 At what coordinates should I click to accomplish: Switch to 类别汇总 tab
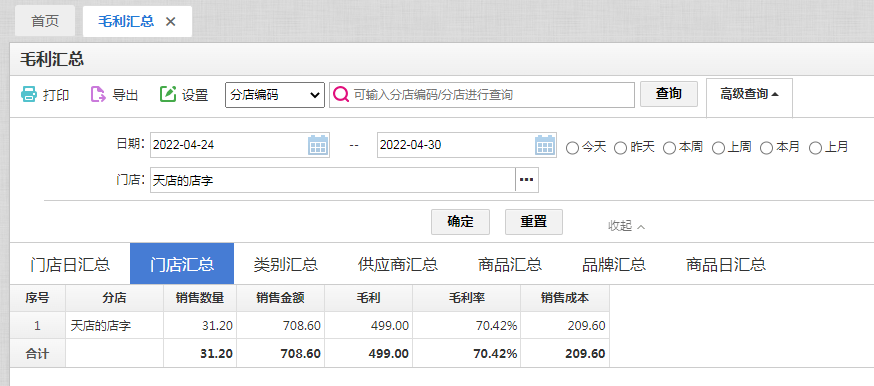(x=285, y=264)
